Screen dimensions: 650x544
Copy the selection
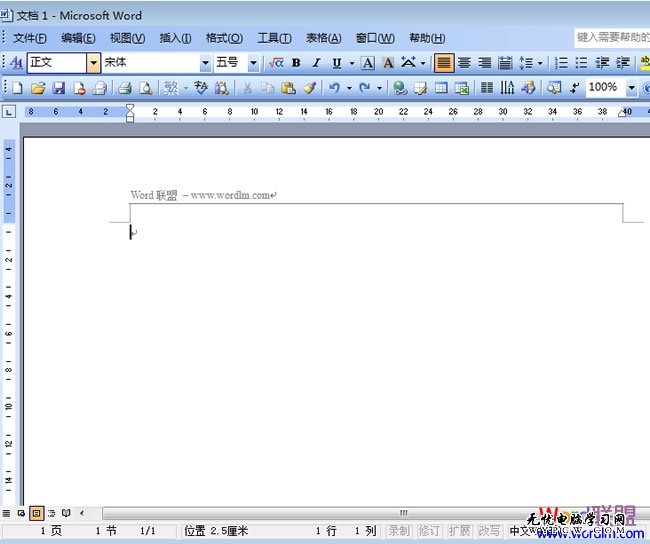(268, 88)
